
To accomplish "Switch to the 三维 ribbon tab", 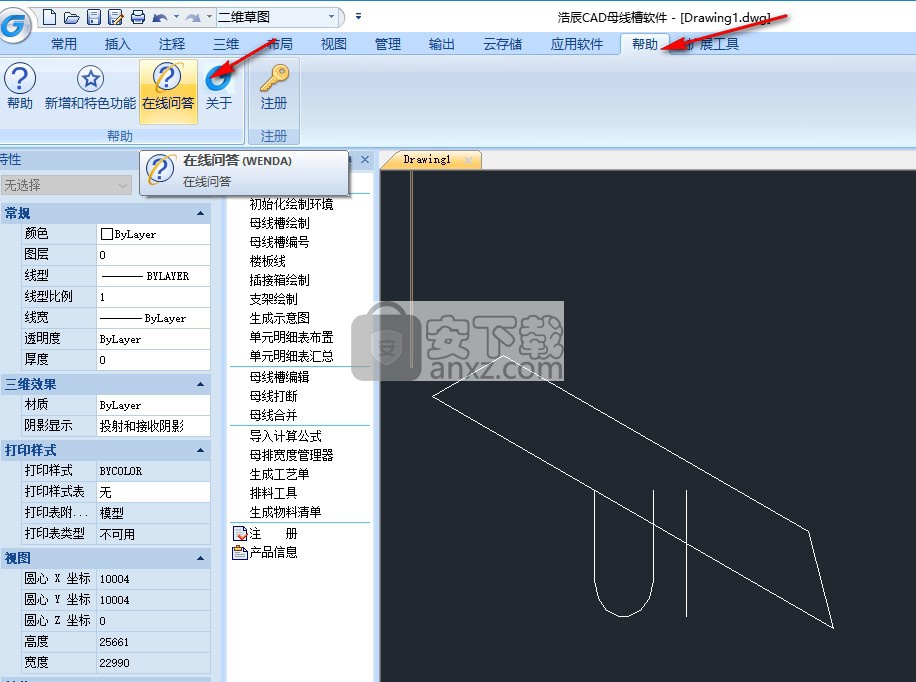I will pyautogui.click(x=225, y=44).
